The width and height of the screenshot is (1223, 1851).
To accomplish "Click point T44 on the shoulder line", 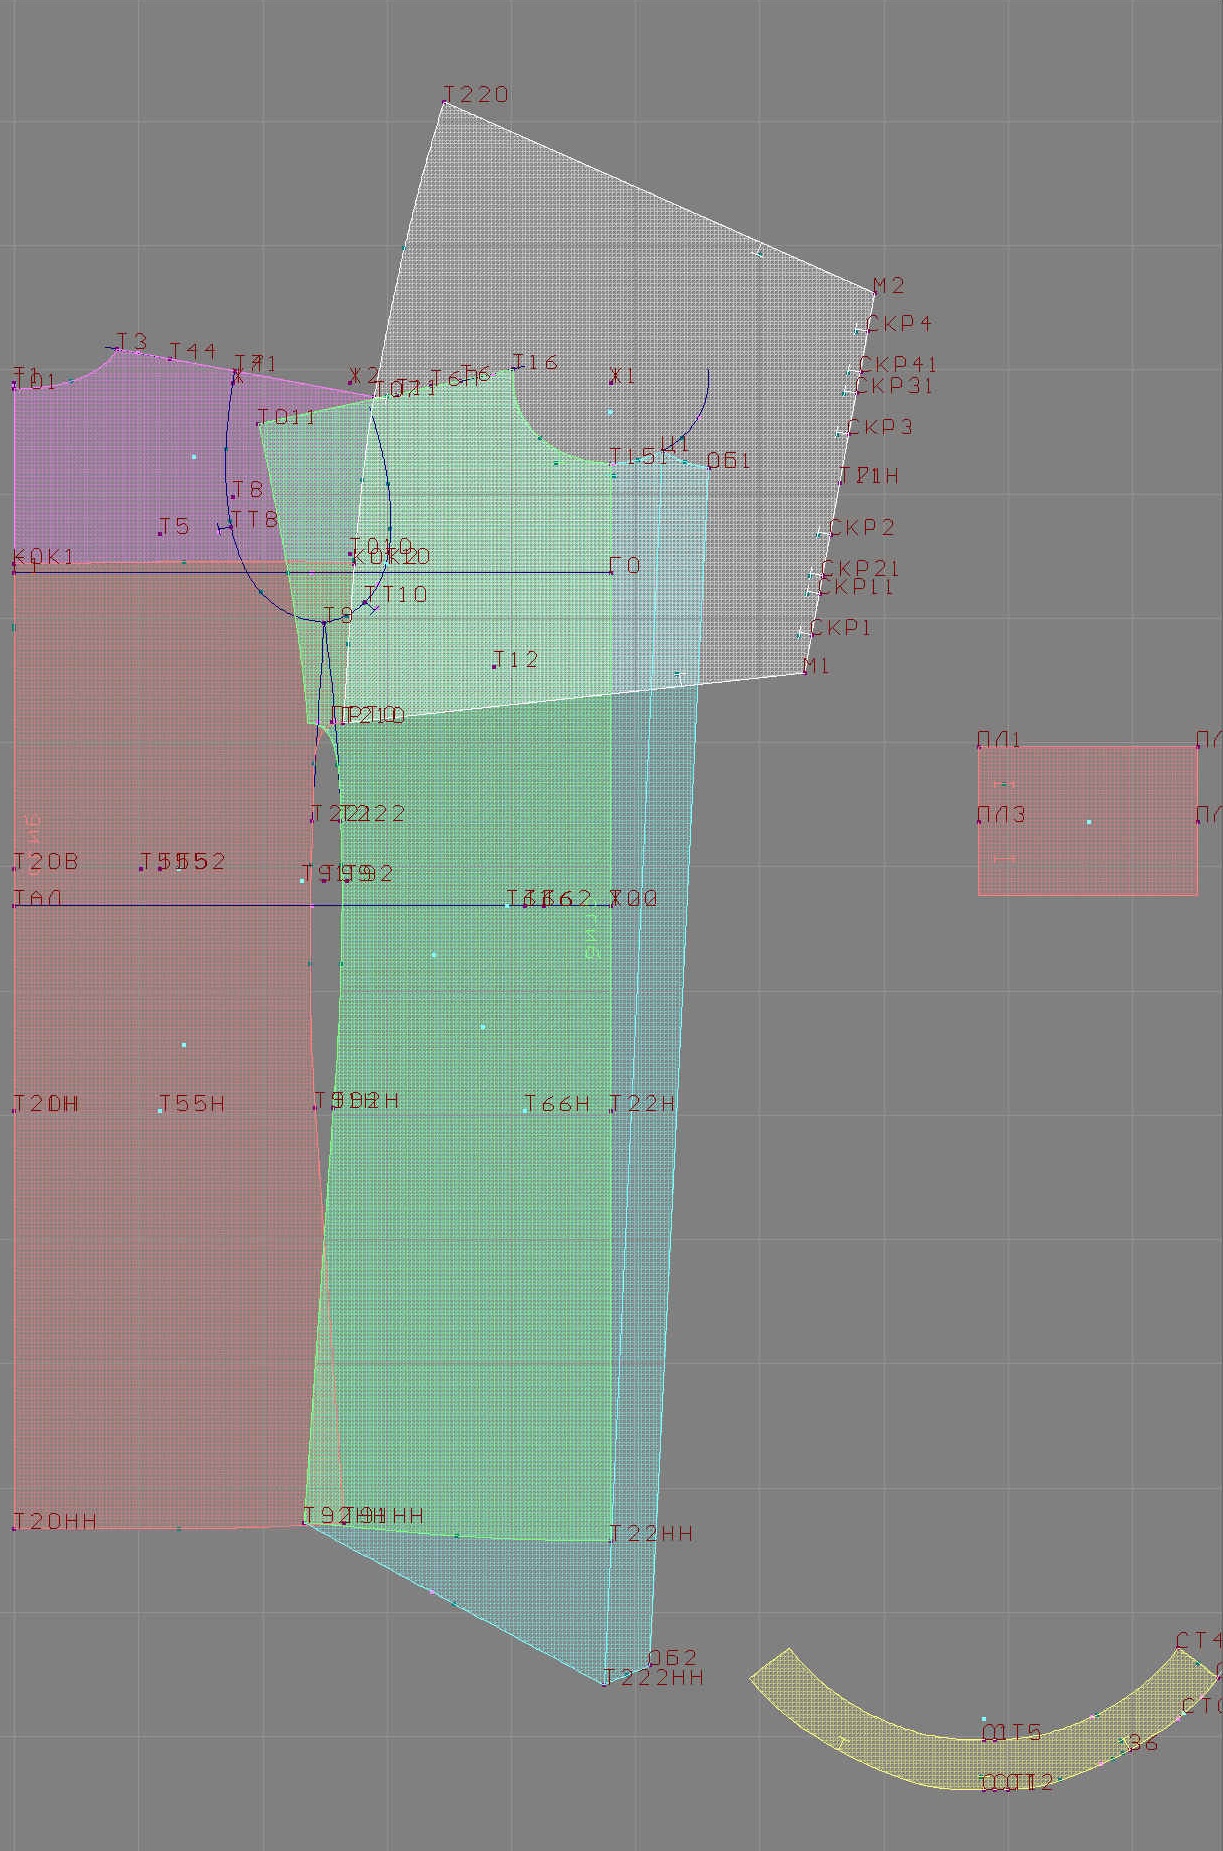I will pyautogui.click(x=171, y=358).
